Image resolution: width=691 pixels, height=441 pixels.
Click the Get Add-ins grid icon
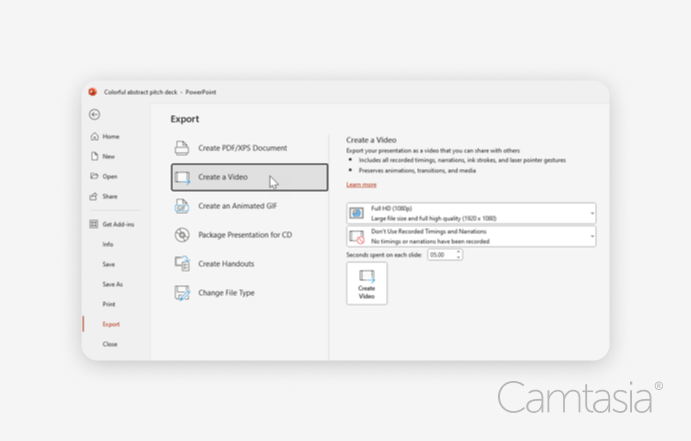point(93,224)
